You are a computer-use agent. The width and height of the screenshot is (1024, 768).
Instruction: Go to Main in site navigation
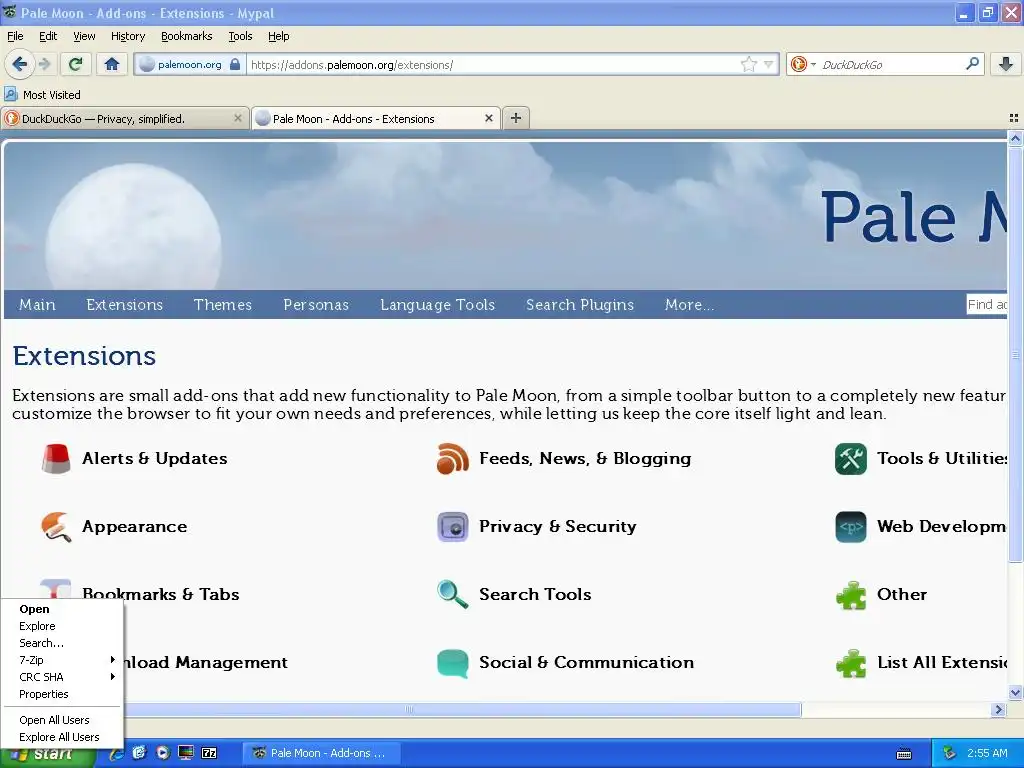(x=37, y=304)
